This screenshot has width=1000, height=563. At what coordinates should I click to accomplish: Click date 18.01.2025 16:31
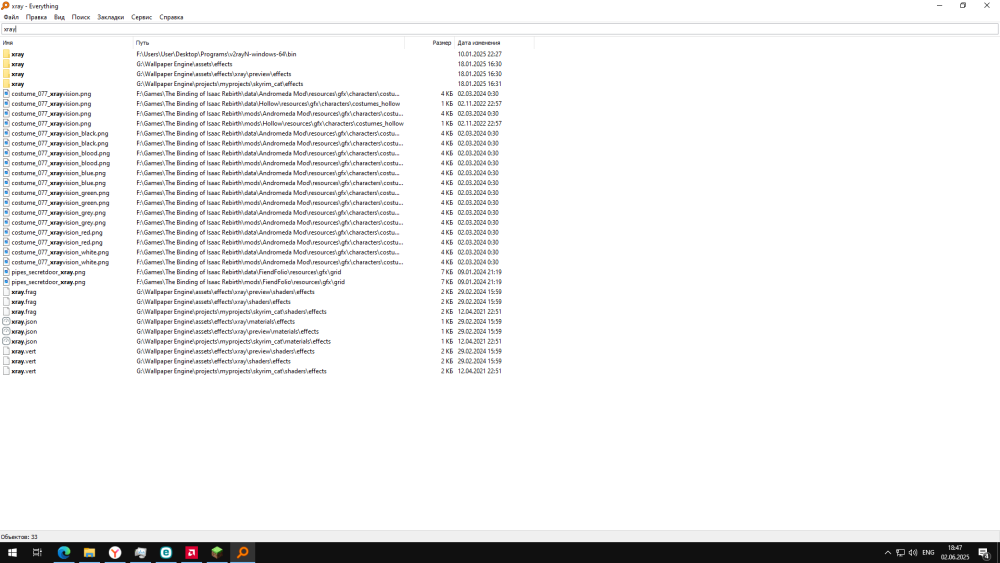[x=480, y=84]
